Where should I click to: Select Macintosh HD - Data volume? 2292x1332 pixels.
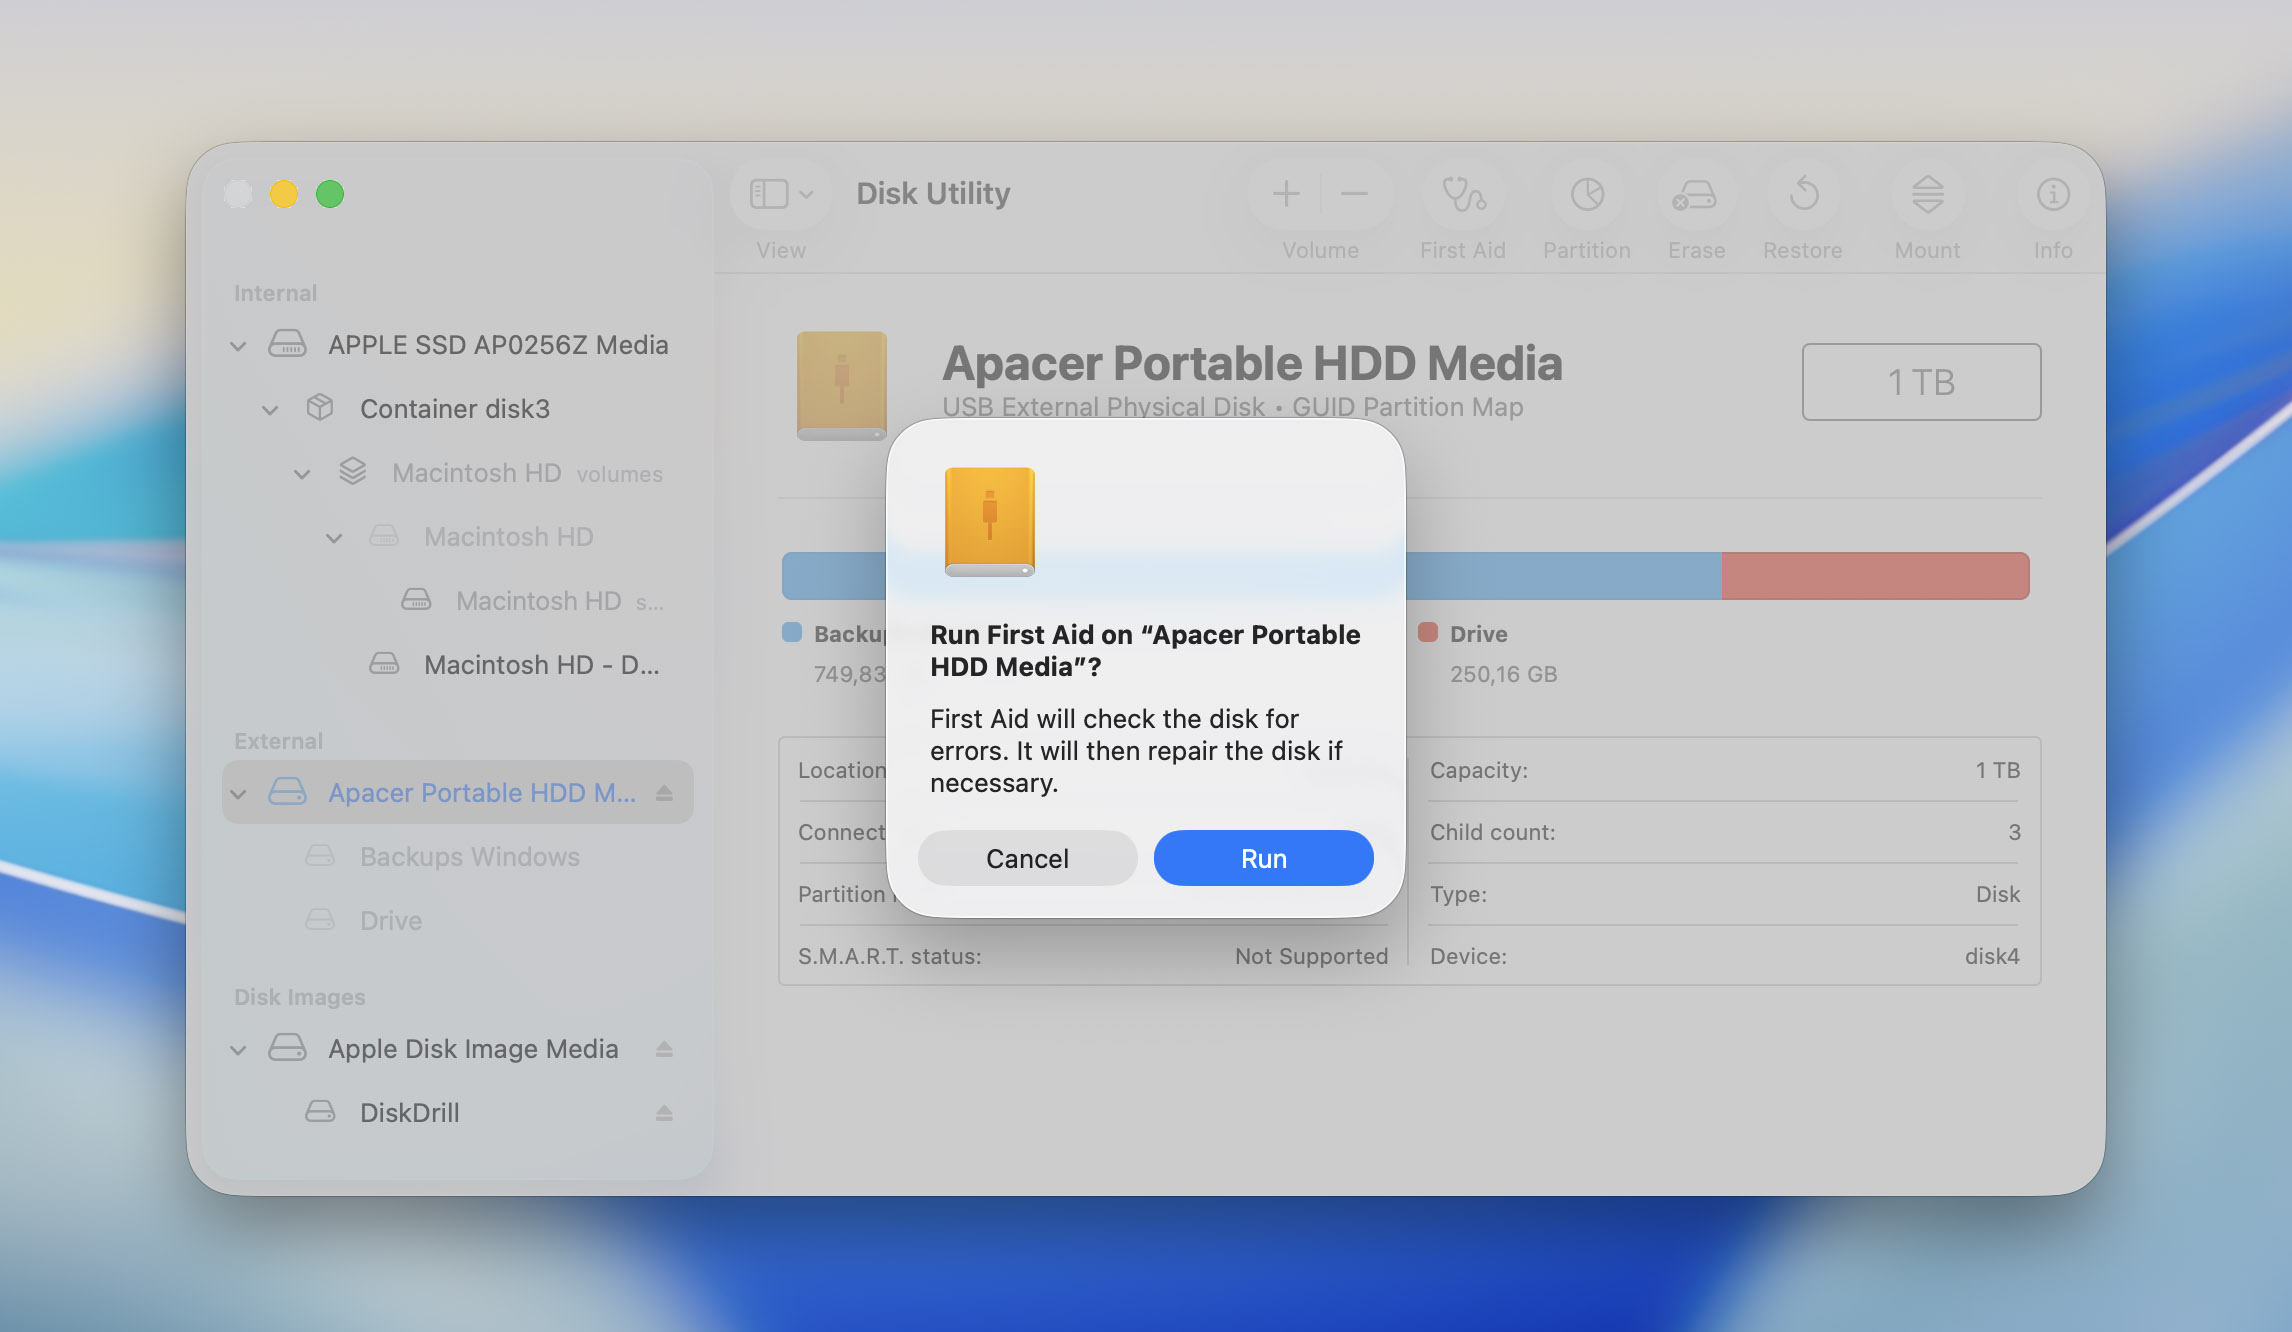(x=458, y=665)
